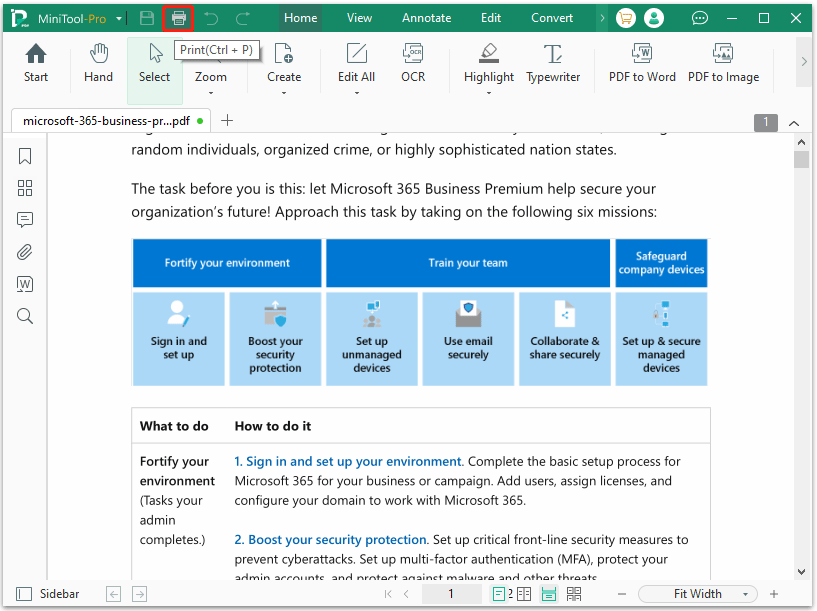Jump to the first page

click(388, 594)
